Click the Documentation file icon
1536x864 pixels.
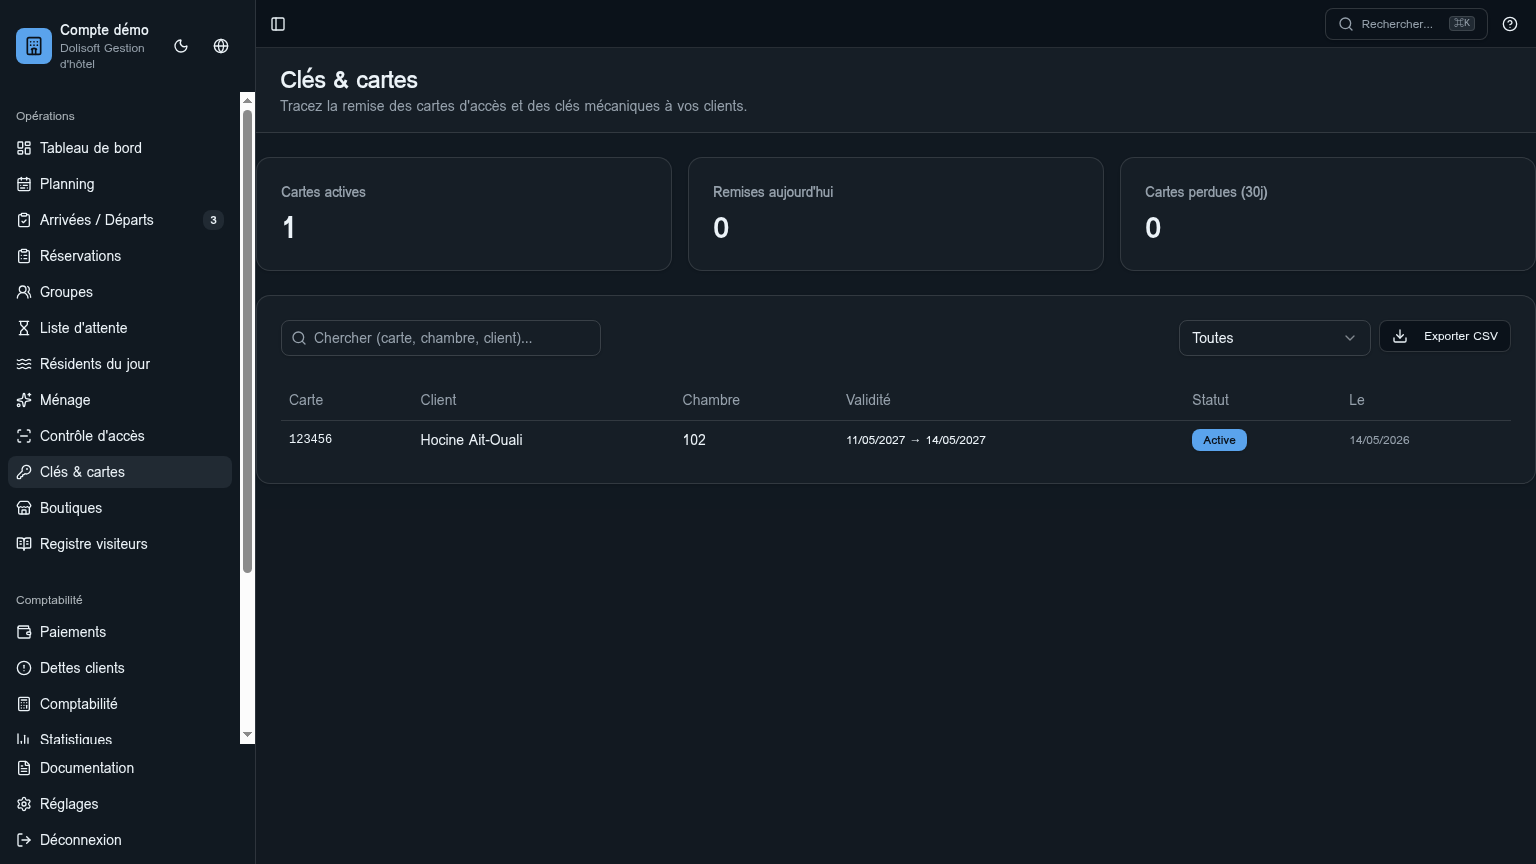(24, 768)
